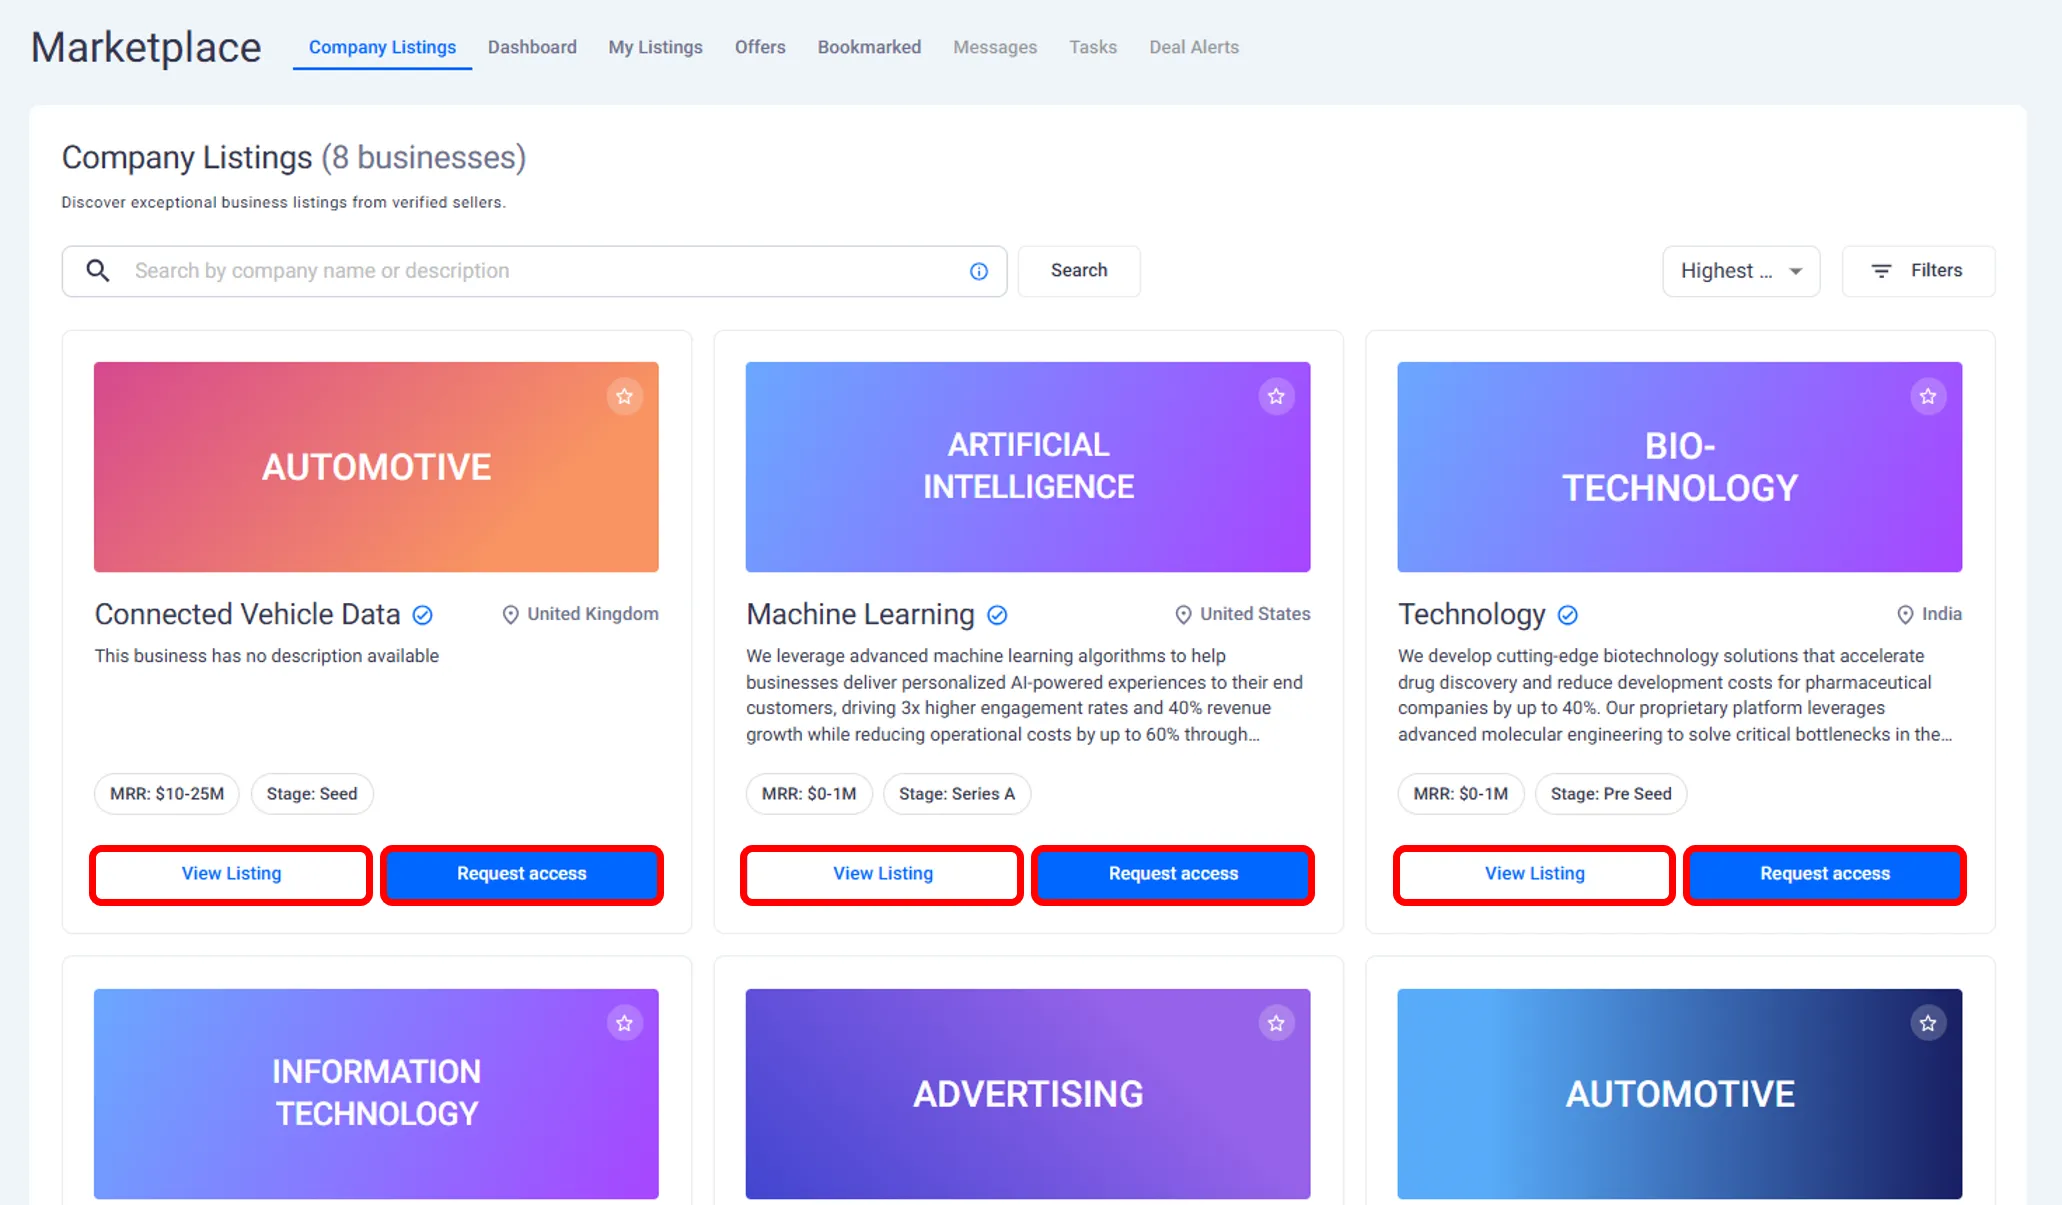Focus the company name search field
The image size is (2062, 1205).
[x=540, y=271]
